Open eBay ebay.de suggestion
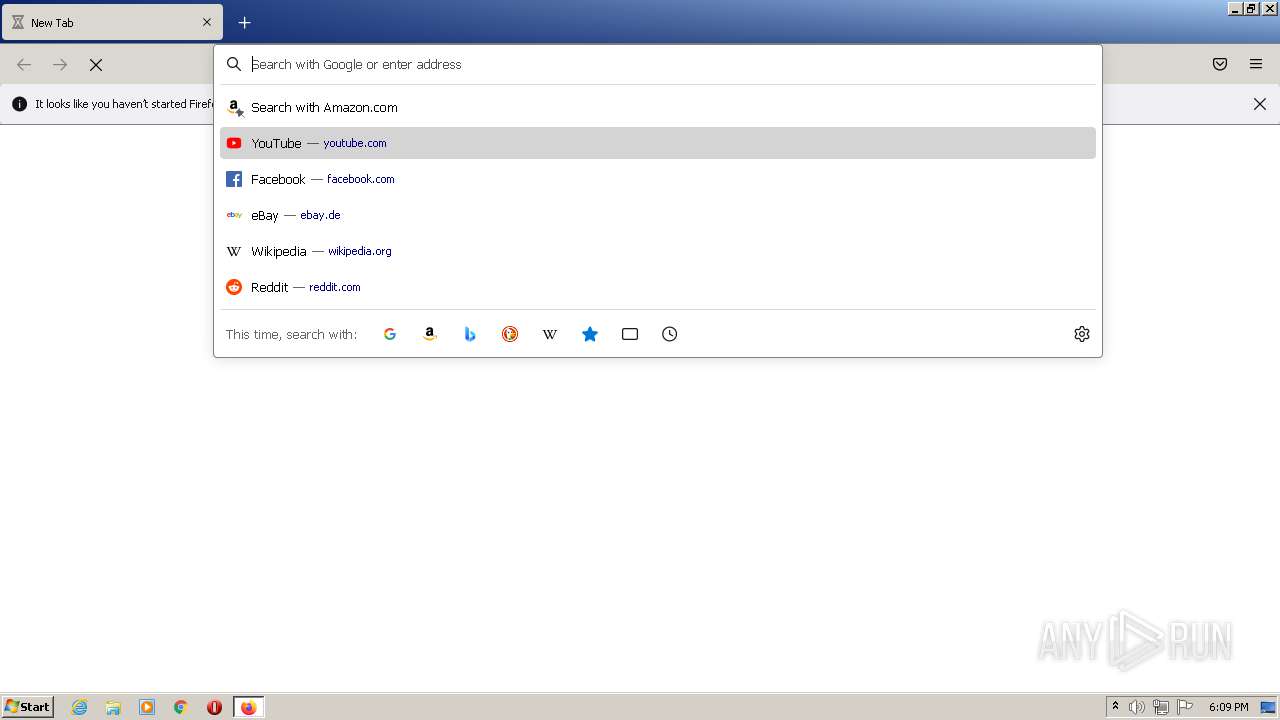The height and width of the screenshot is (720, 1280). point(658,215)
